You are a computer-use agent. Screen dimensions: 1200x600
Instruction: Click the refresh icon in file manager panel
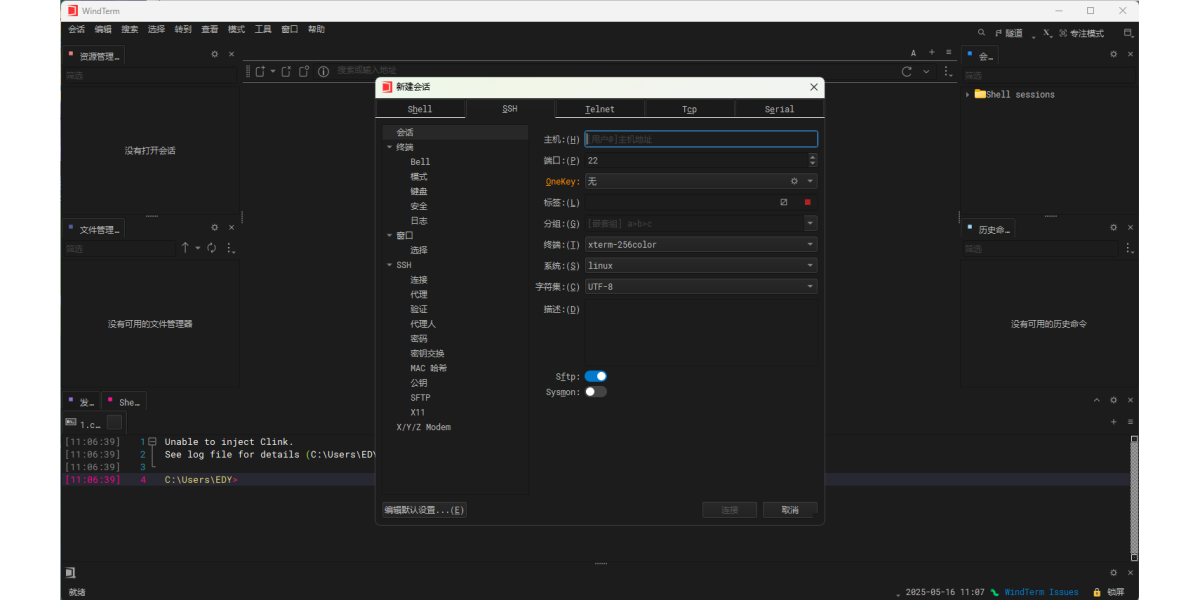212,248
